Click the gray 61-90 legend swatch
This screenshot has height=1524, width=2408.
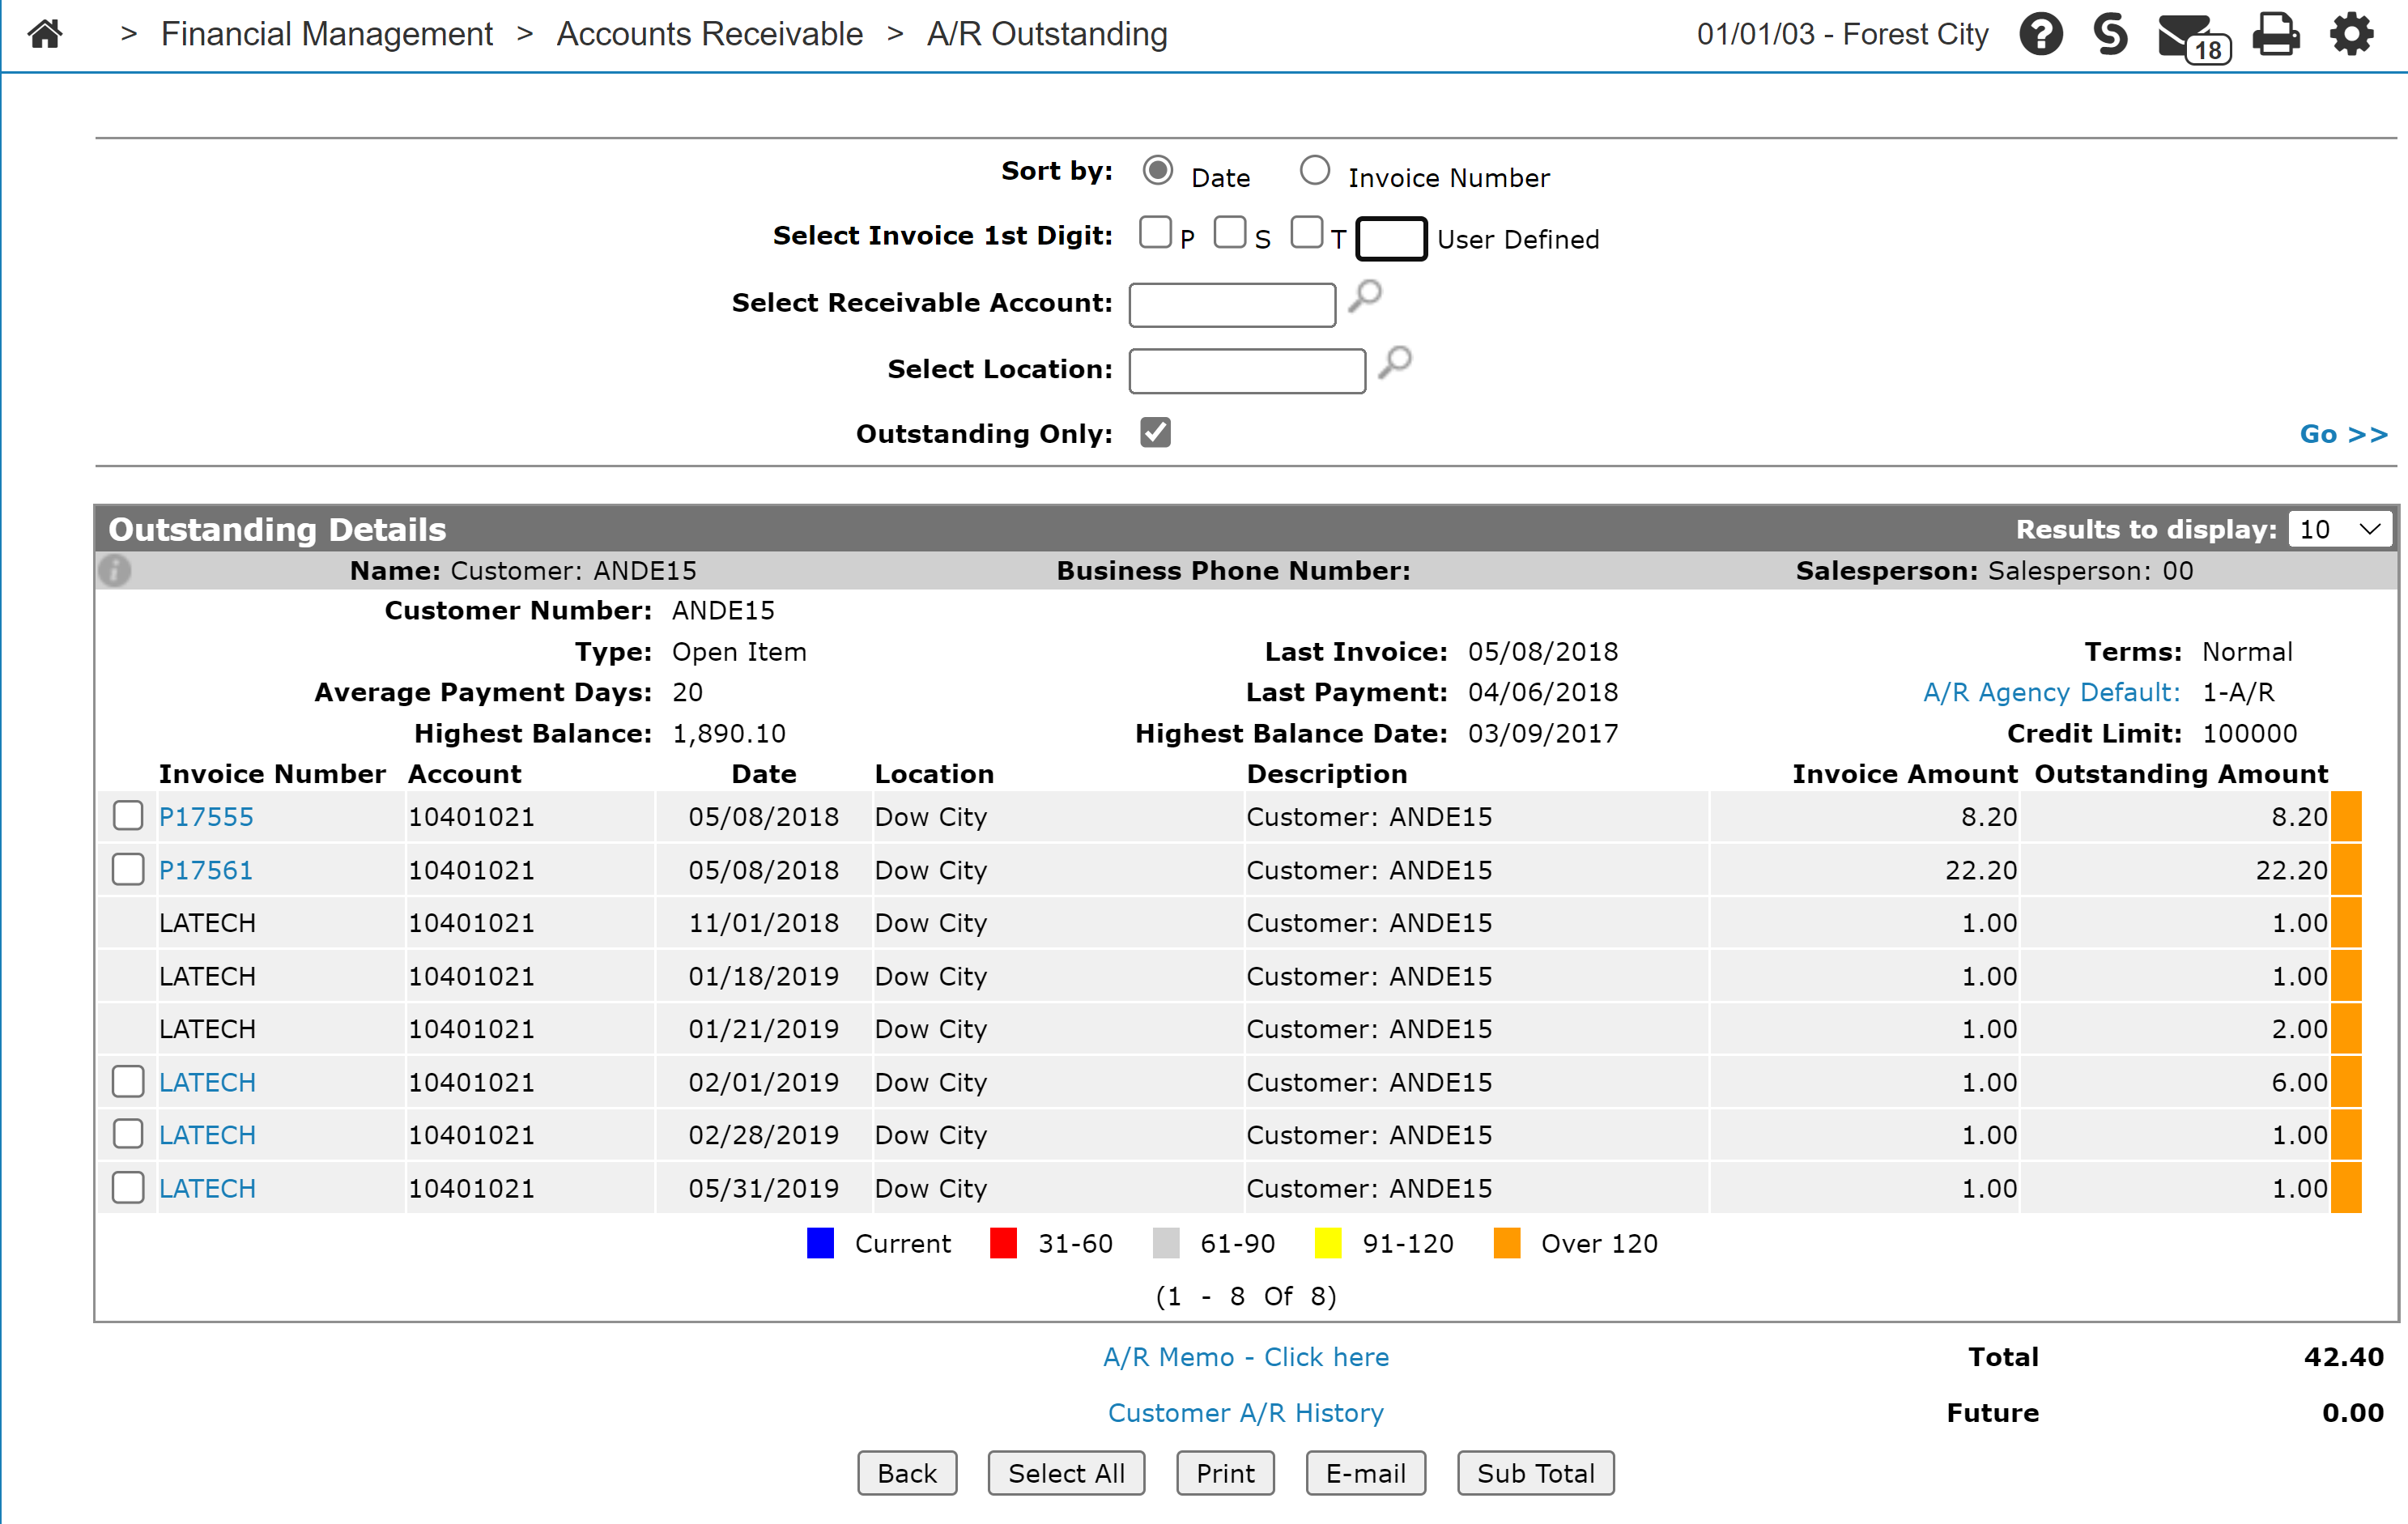pos(1166,1243)
